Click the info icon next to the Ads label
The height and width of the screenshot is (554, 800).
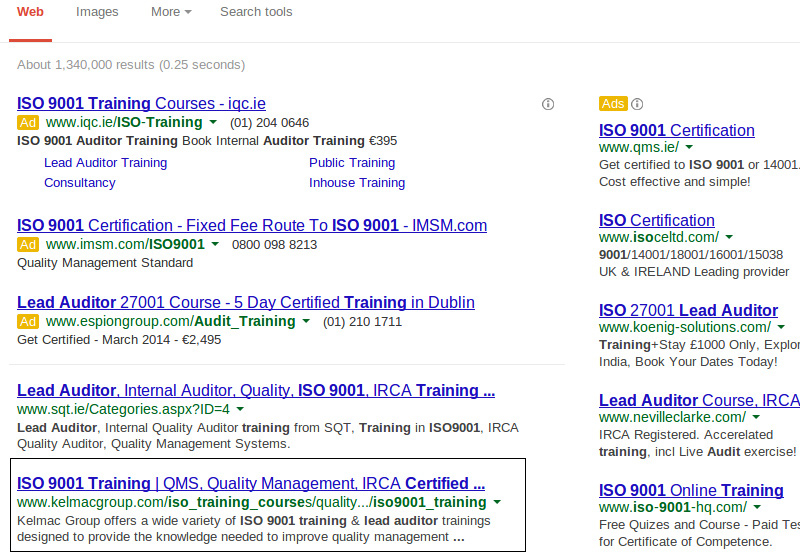tap(637, 104)
